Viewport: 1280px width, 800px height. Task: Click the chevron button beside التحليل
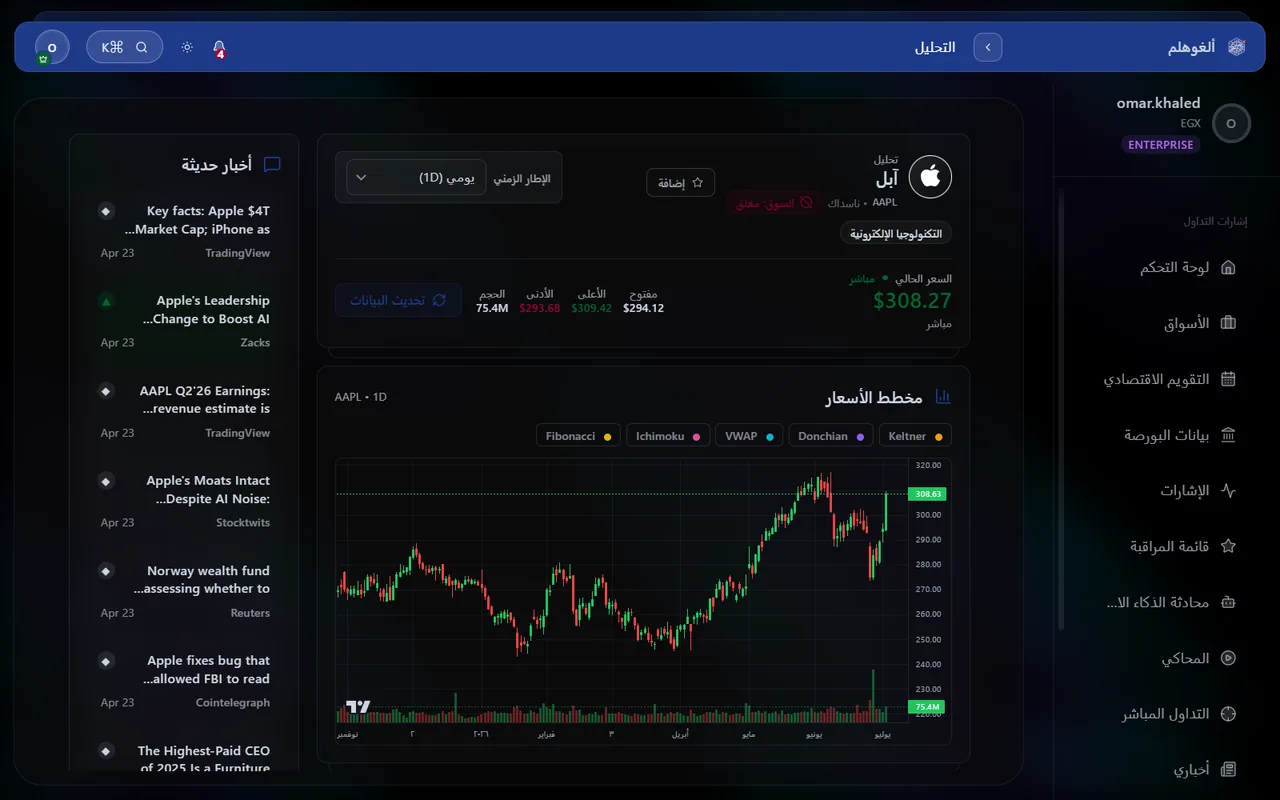point(988,47)
